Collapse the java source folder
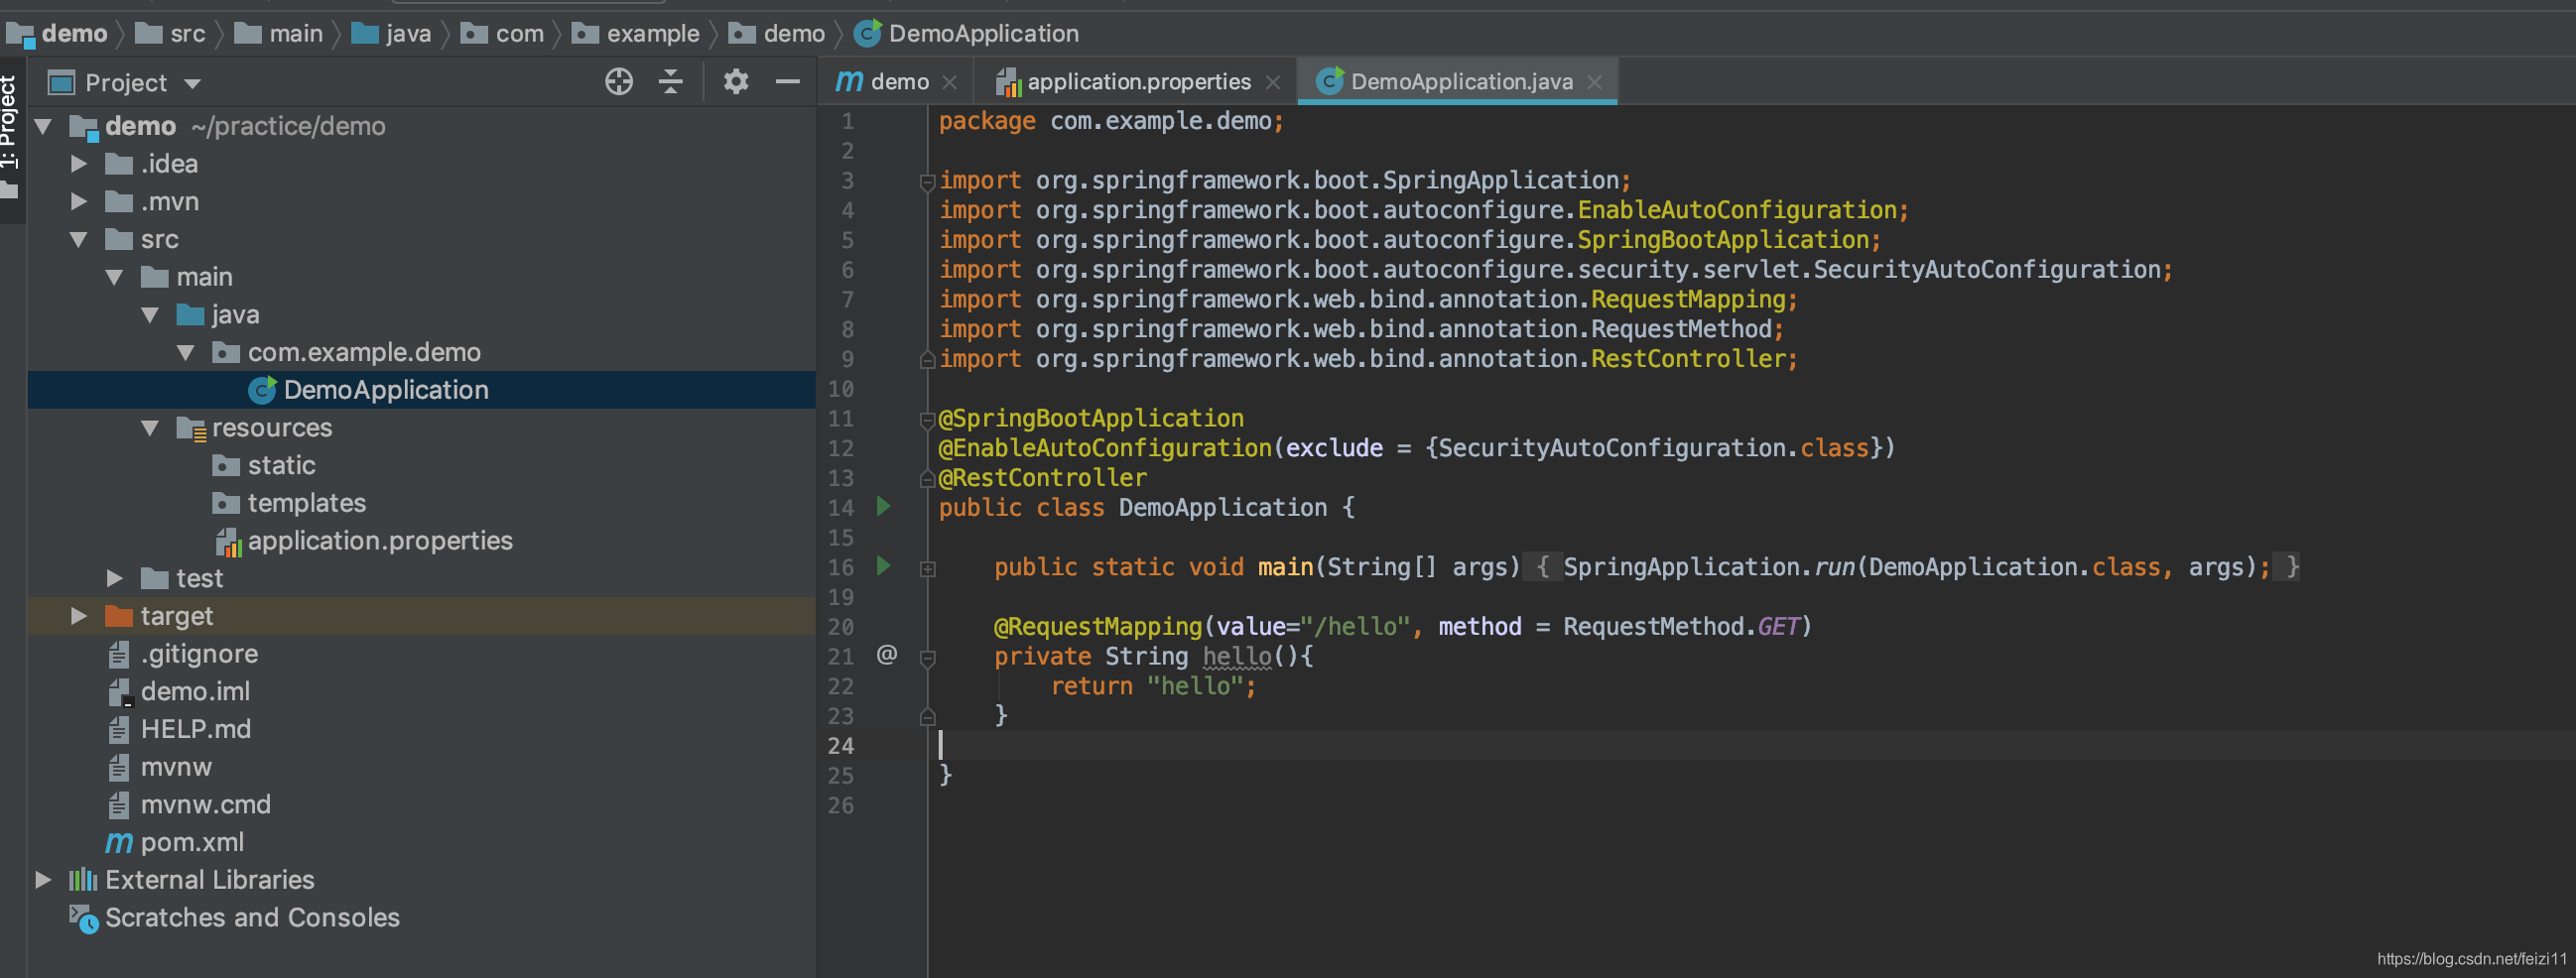This screenshot has width=2576, height=978. tap(150, 315)
